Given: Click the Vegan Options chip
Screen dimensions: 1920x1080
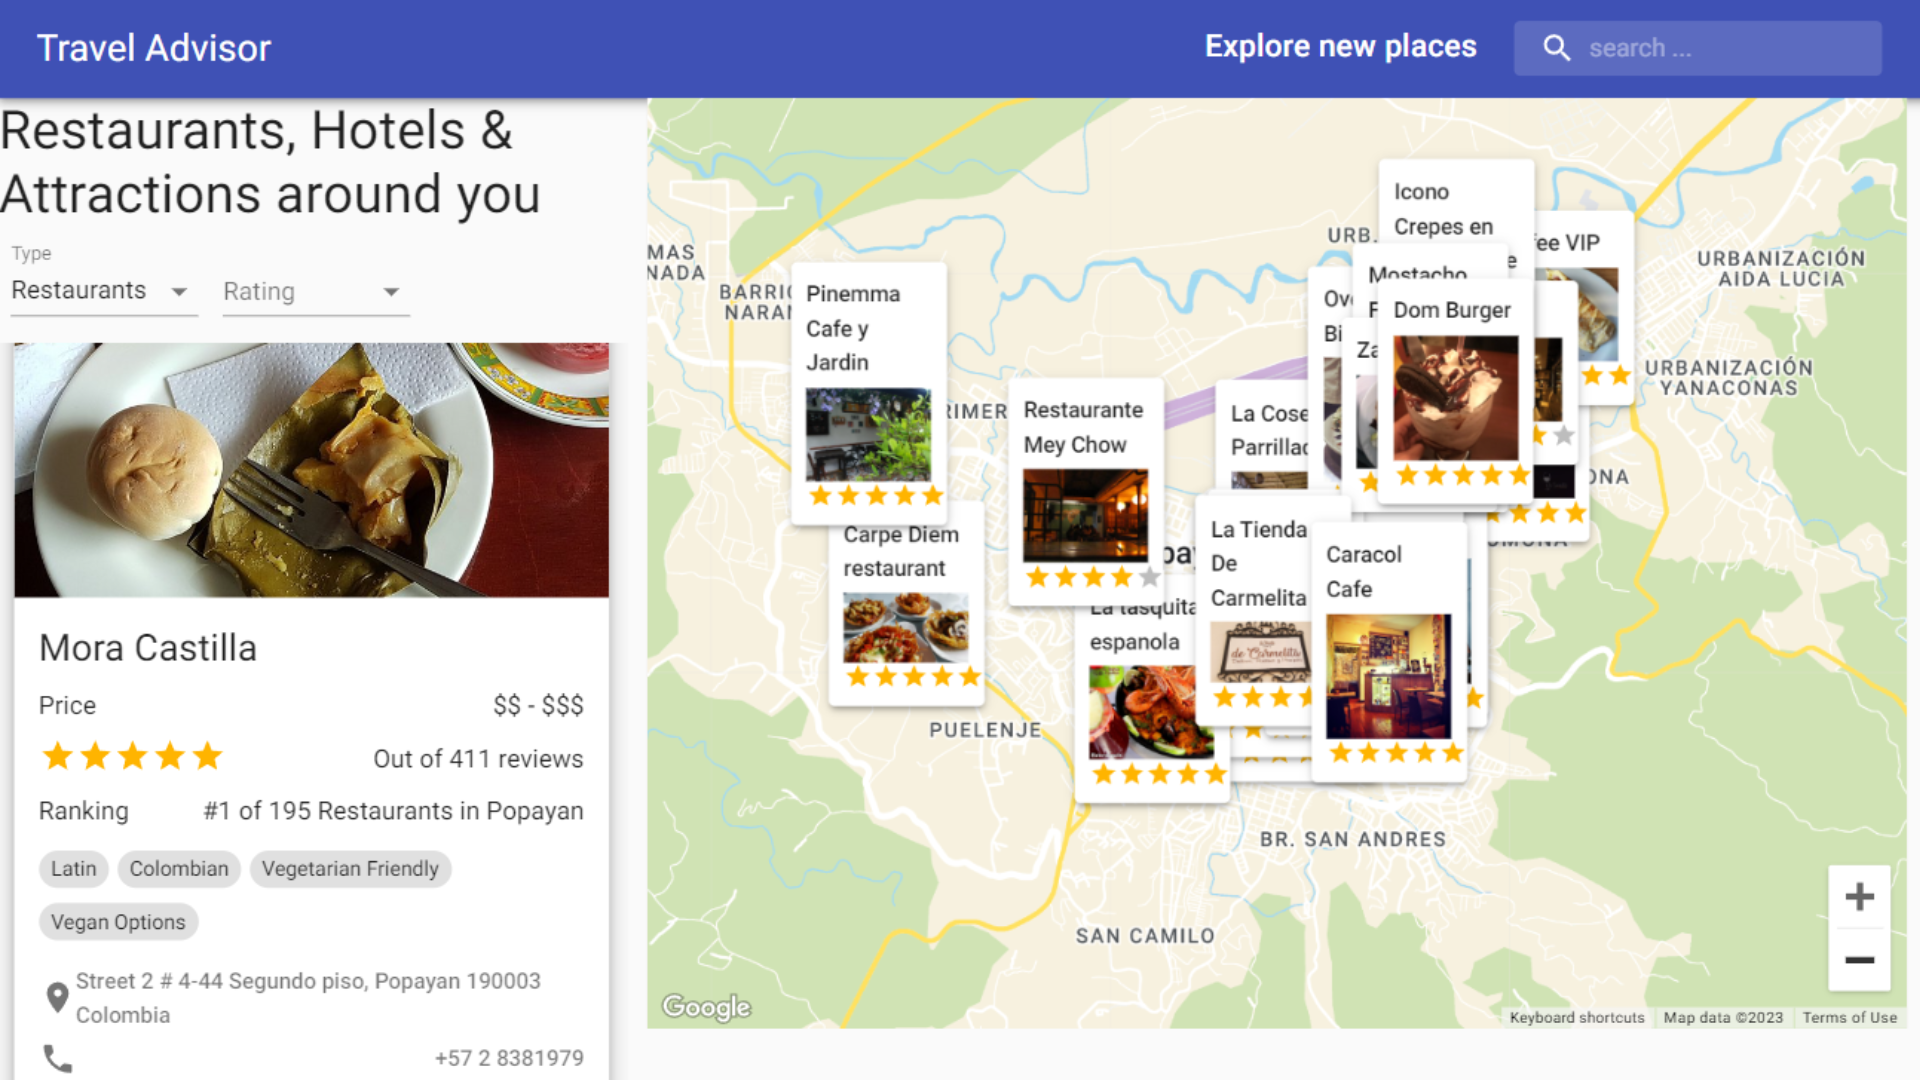Looking at the screenshot, I should 118,922.
